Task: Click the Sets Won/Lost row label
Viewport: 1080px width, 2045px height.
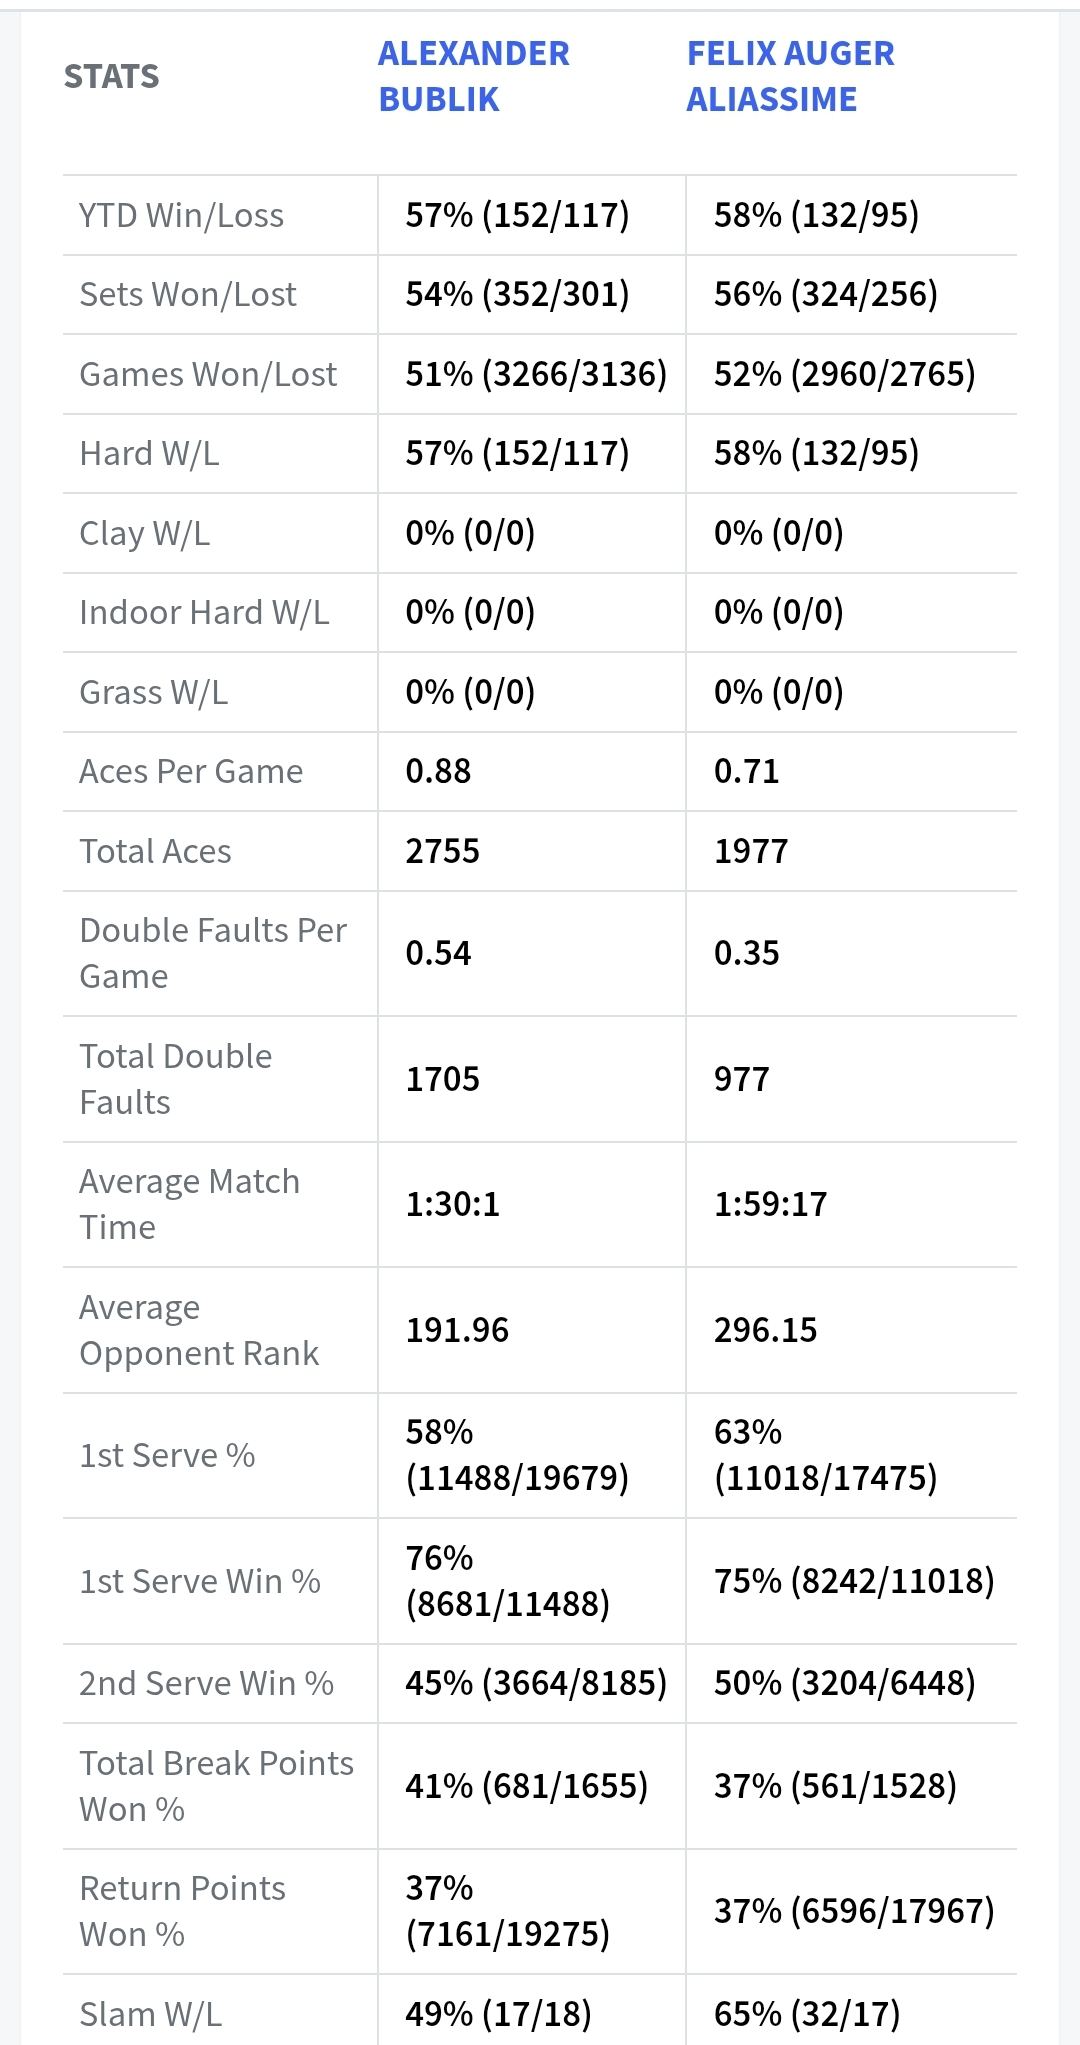Action: point(187,294)
